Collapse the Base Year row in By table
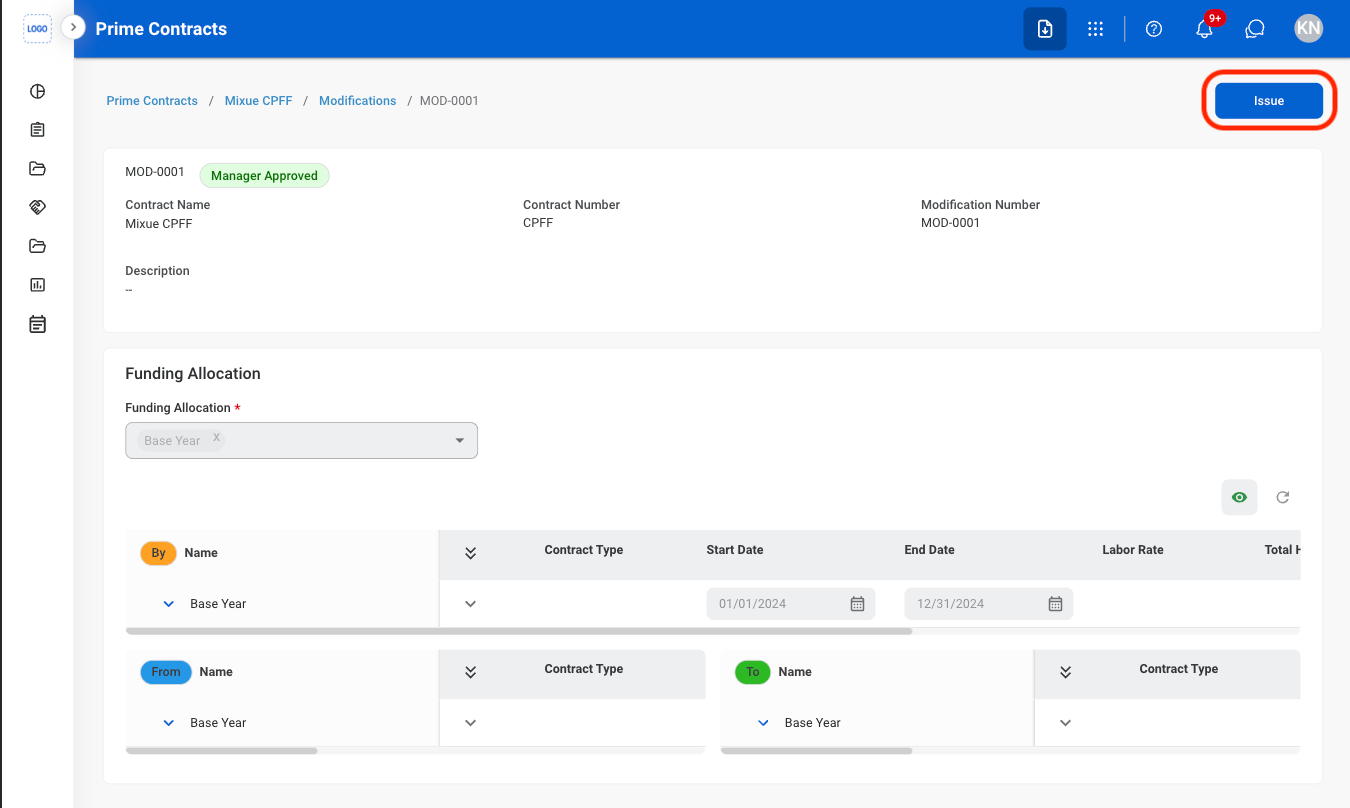This screenshot has width=1350, height=808. 169,604
